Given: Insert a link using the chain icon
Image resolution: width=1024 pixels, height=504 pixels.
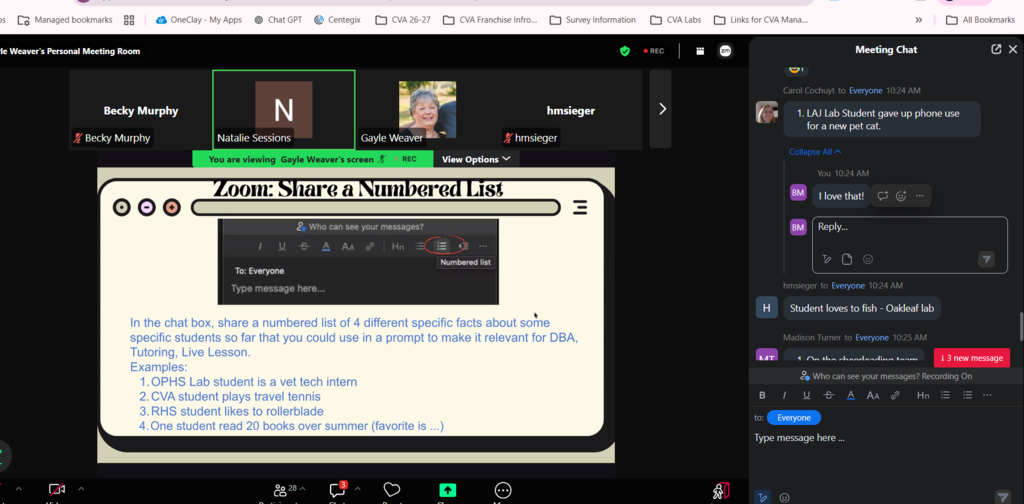Looking at the screenshot, I should click(x=895, y=395).
